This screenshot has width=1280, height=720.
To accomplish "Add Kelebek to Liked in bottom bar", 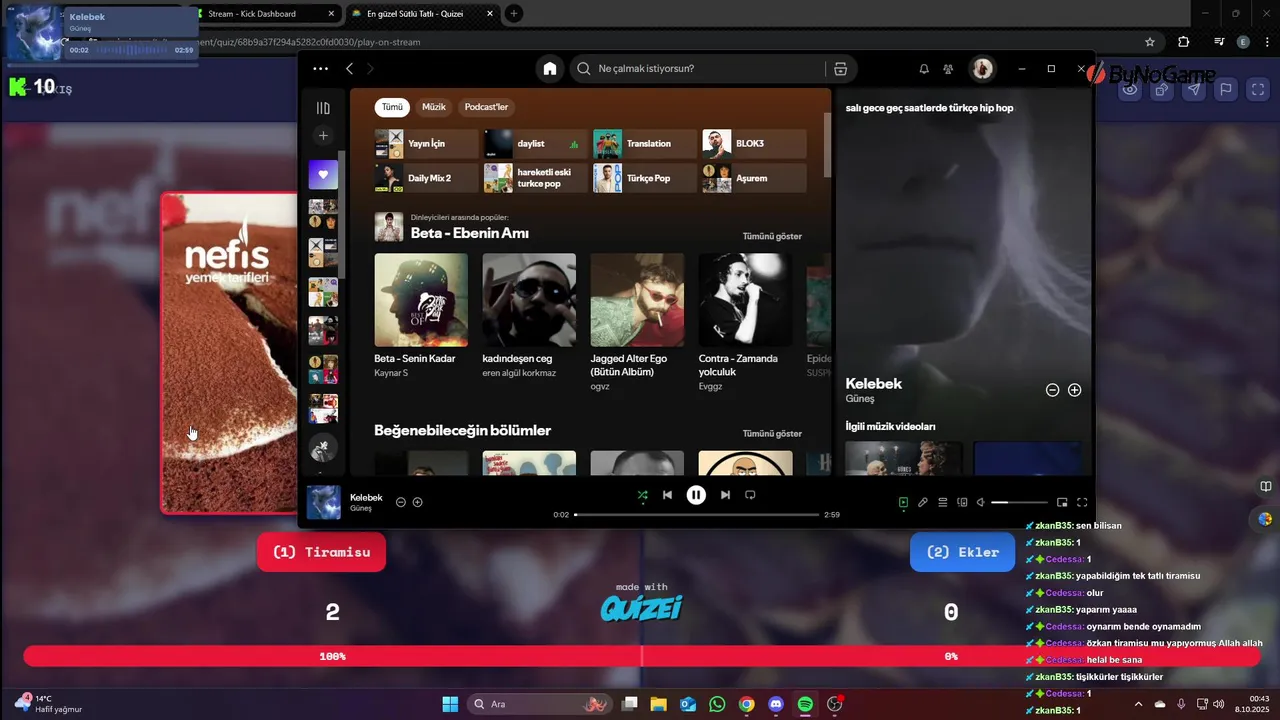I will (418, 502).
